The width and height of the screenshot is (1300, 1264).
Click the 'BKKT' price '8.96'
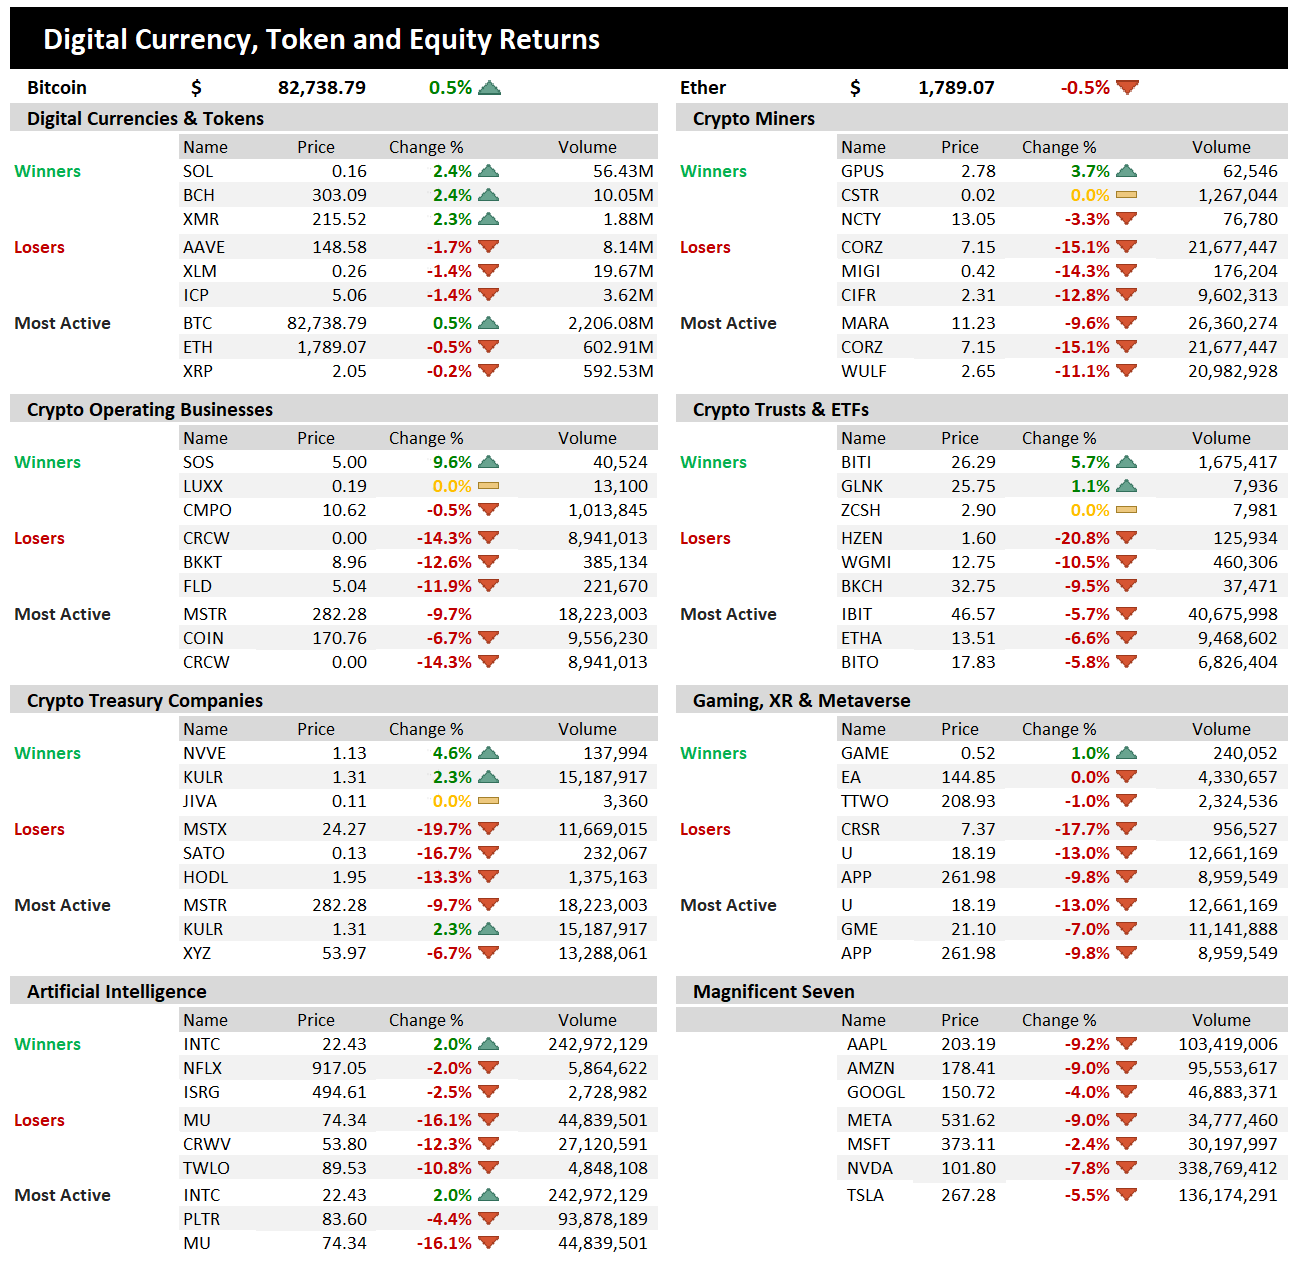(x=349, y=562)
